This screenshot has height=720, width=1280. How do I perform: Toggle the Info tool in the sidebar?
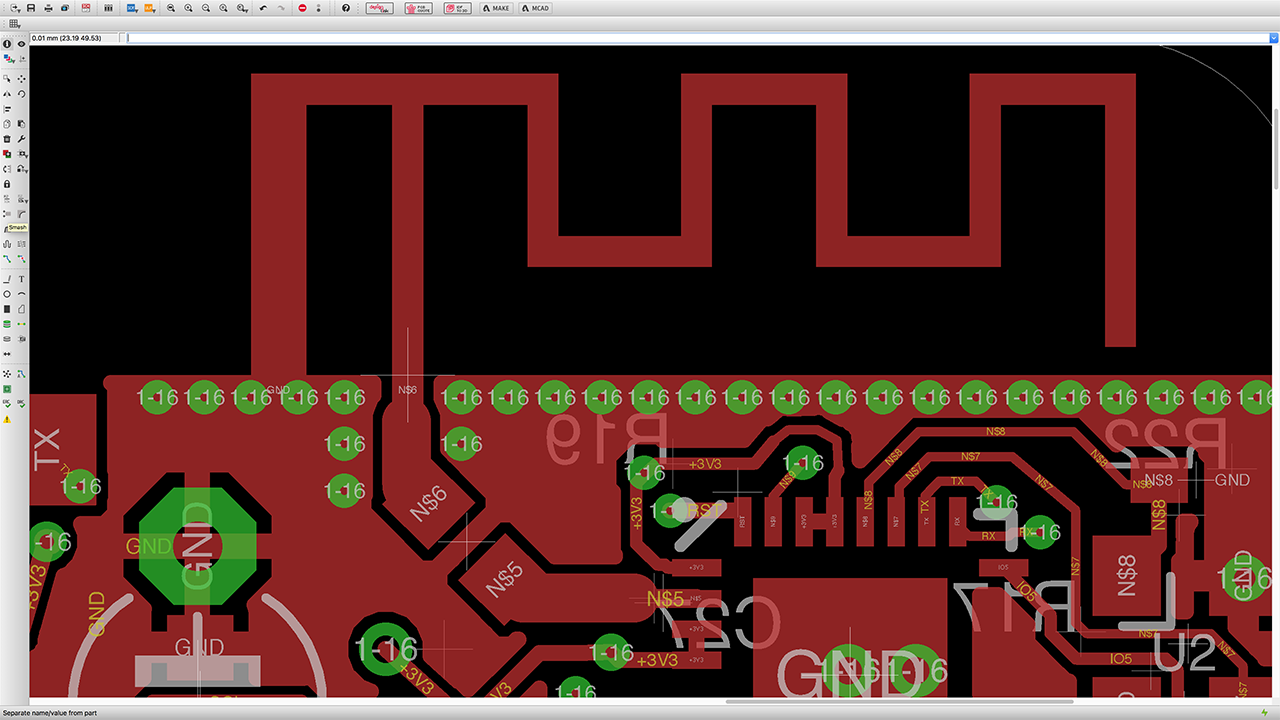[x=7, y=44]
